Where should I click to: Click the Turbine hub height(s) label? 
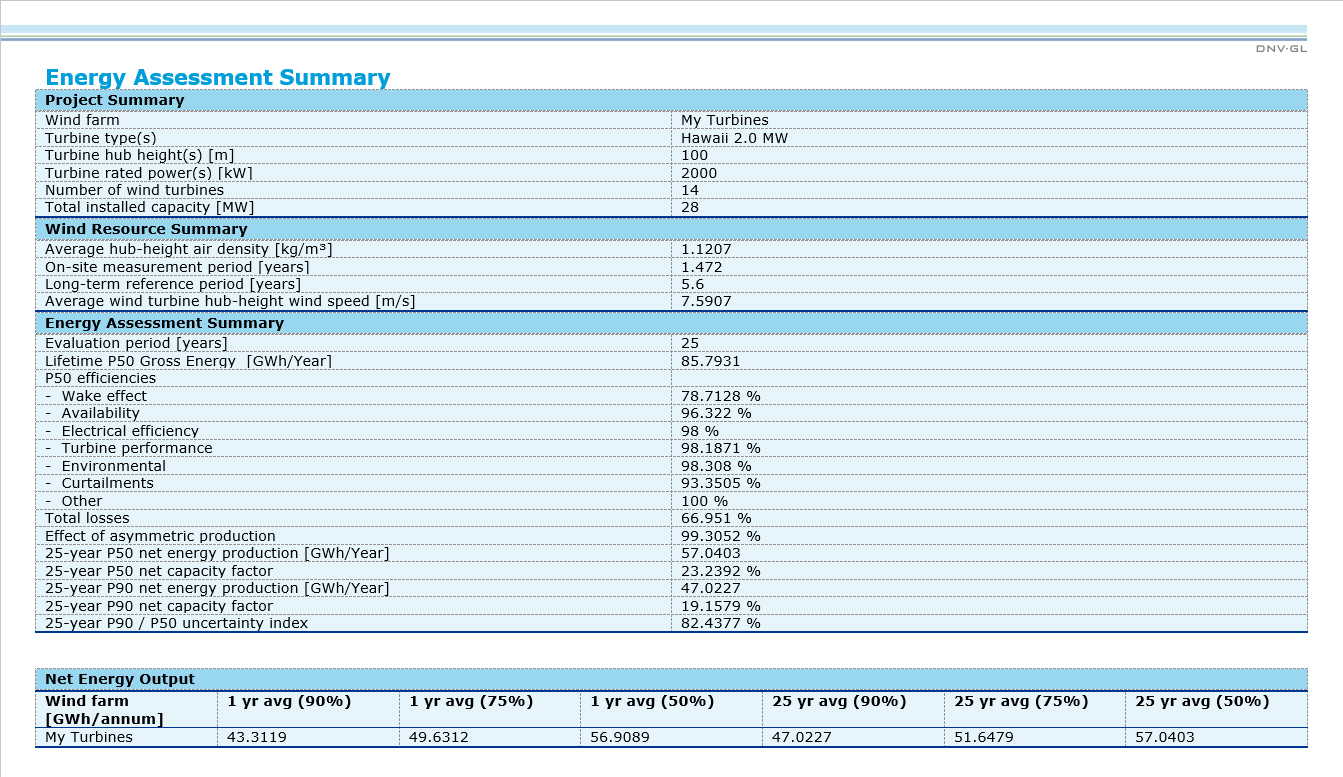point(139,155)
